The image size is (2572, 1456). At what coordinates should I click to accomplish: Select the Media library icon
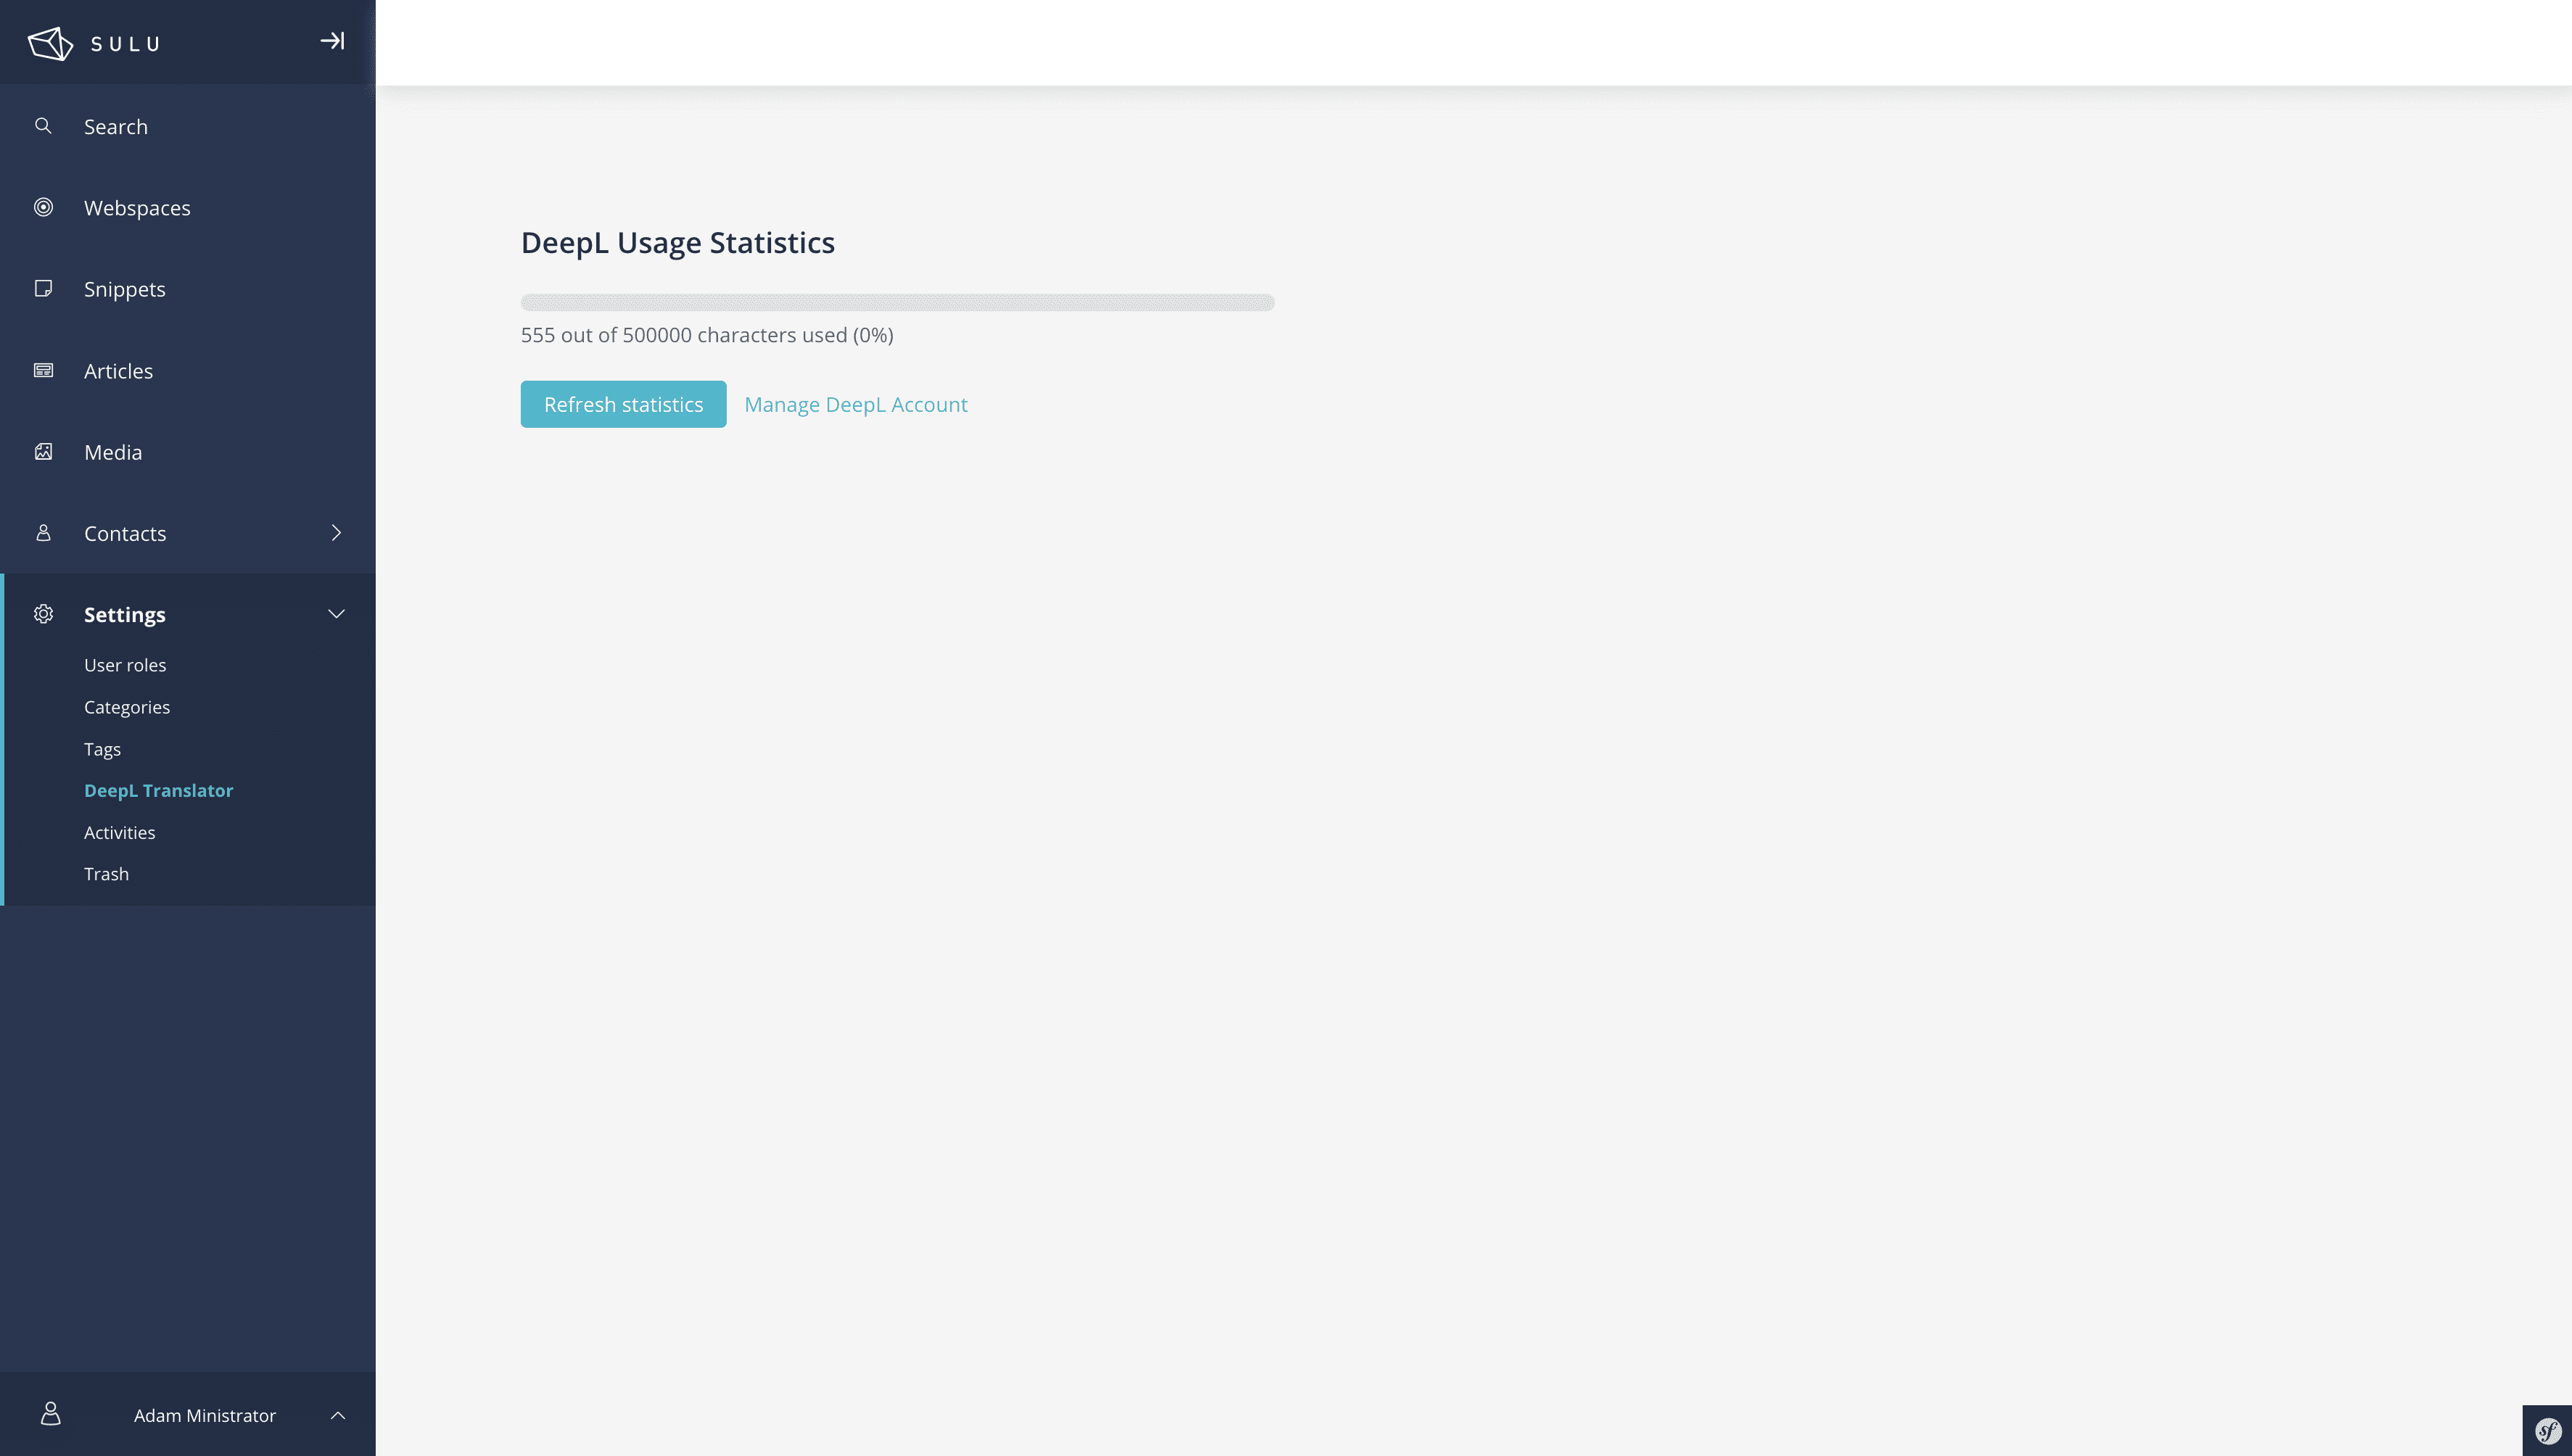[44, 451]
